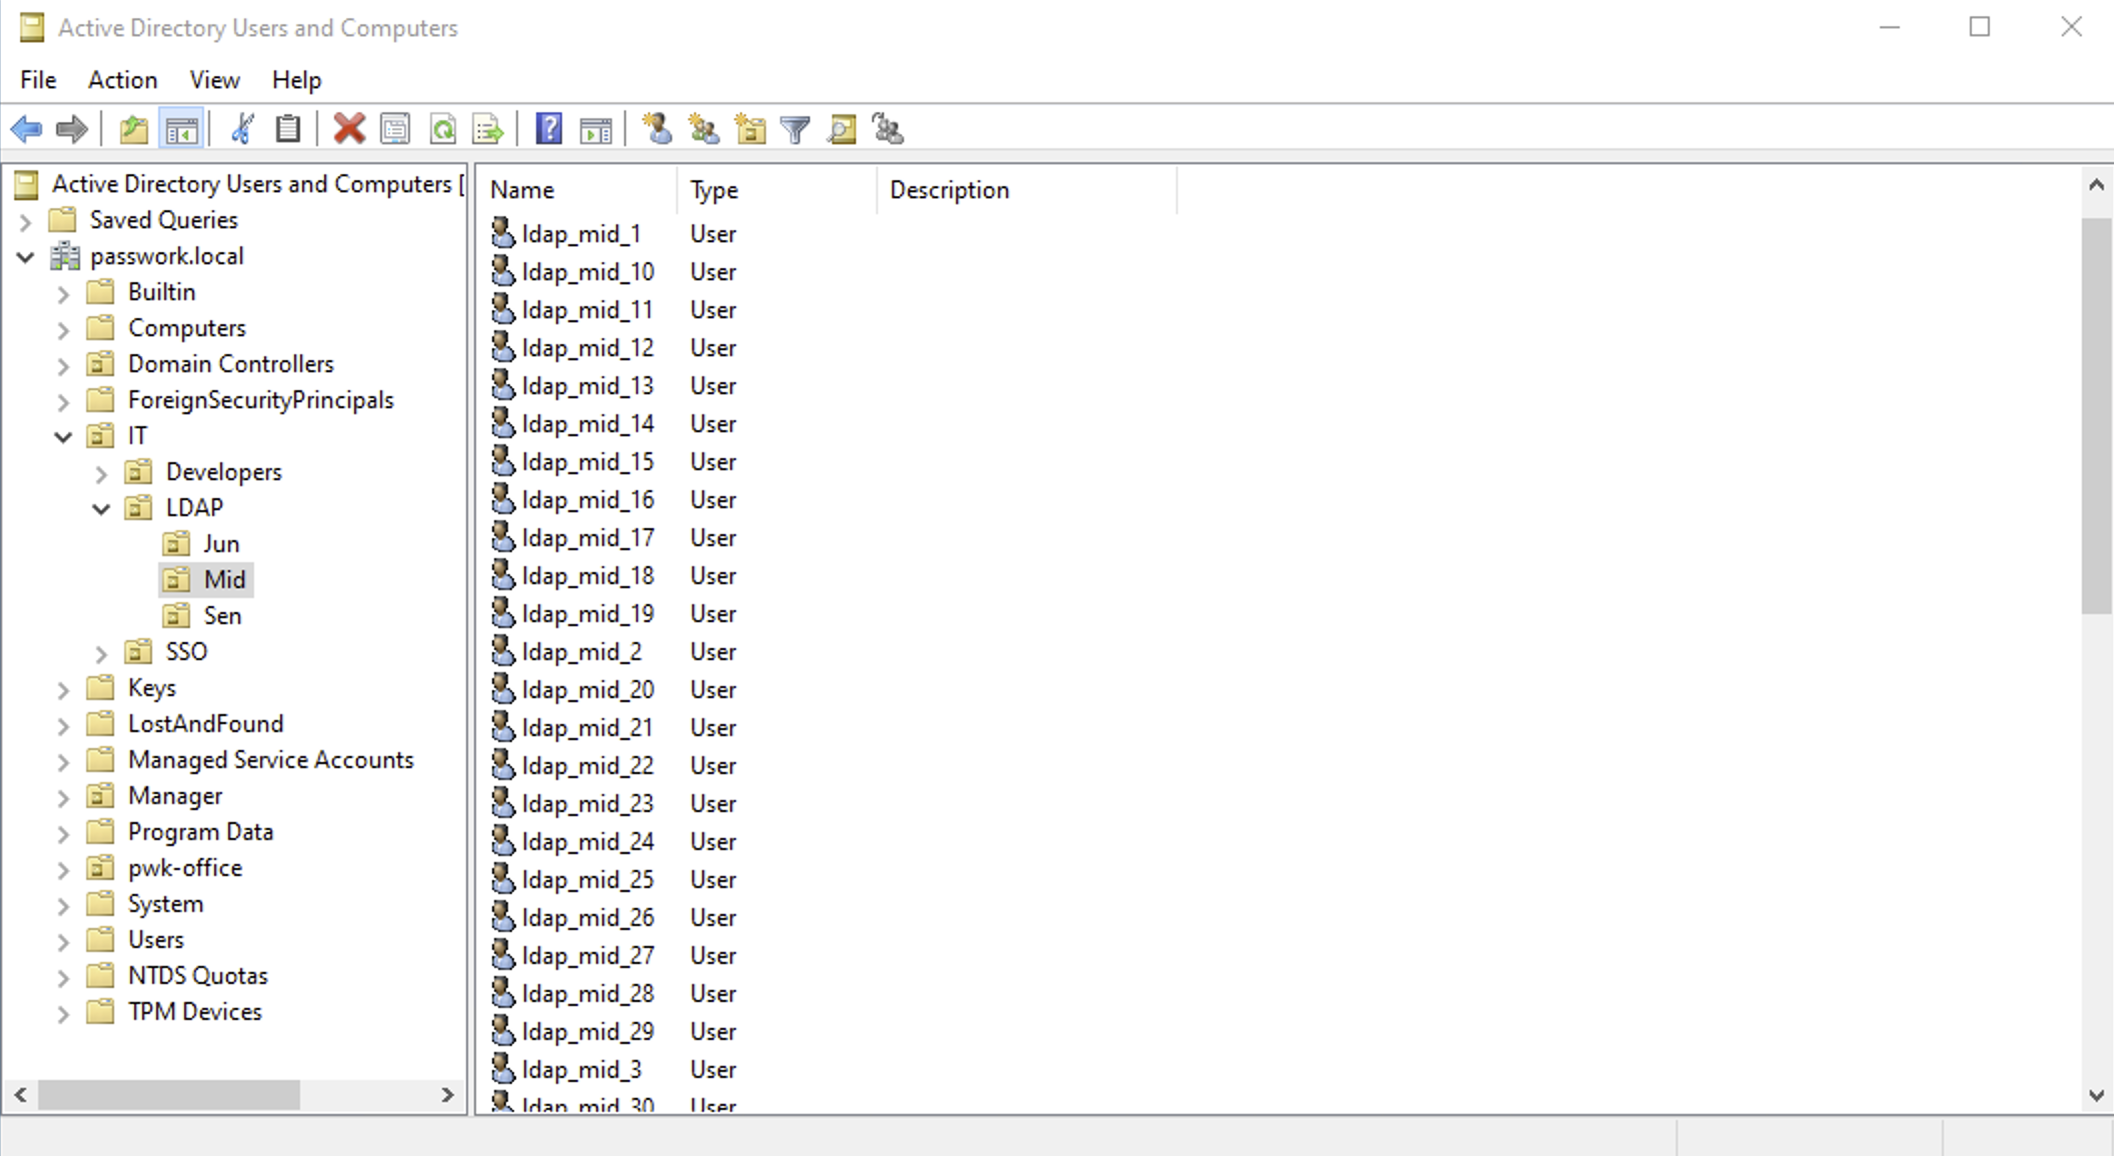Select the Sen OU in tree
2114x1156 pixels.
click(222, 616)
